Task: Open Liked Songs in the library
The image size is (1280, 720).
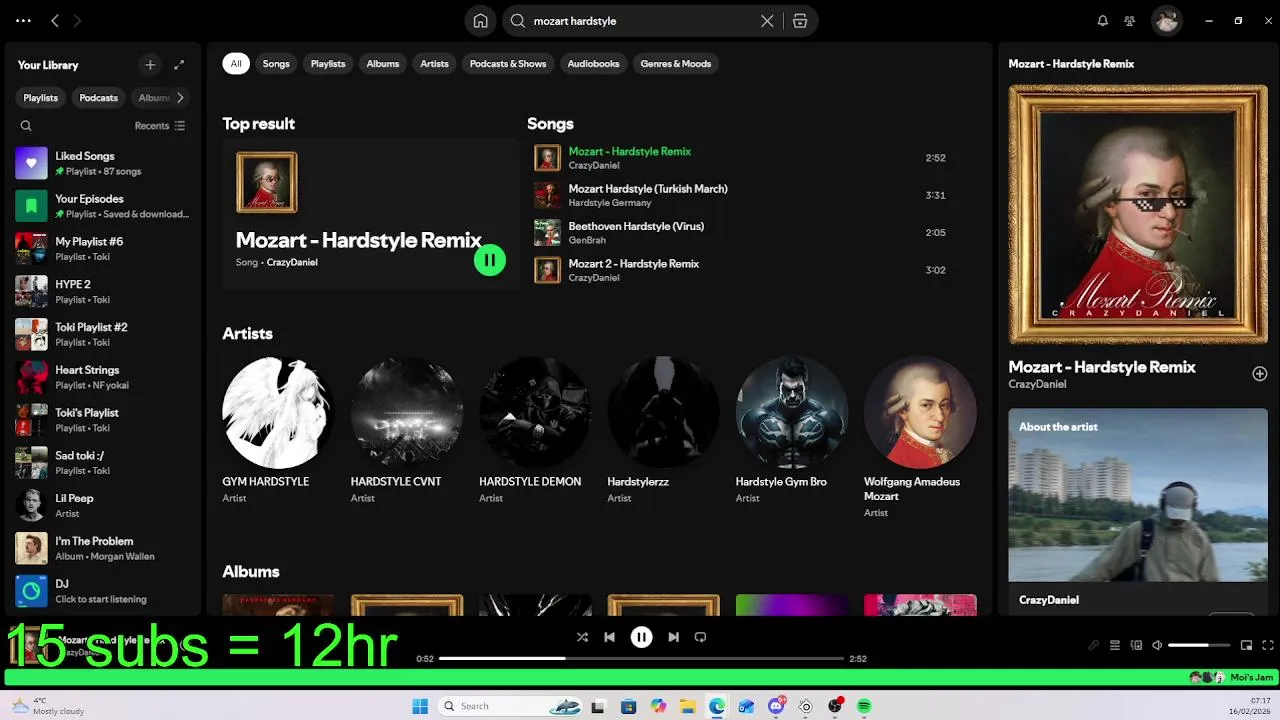Action: 102,163
